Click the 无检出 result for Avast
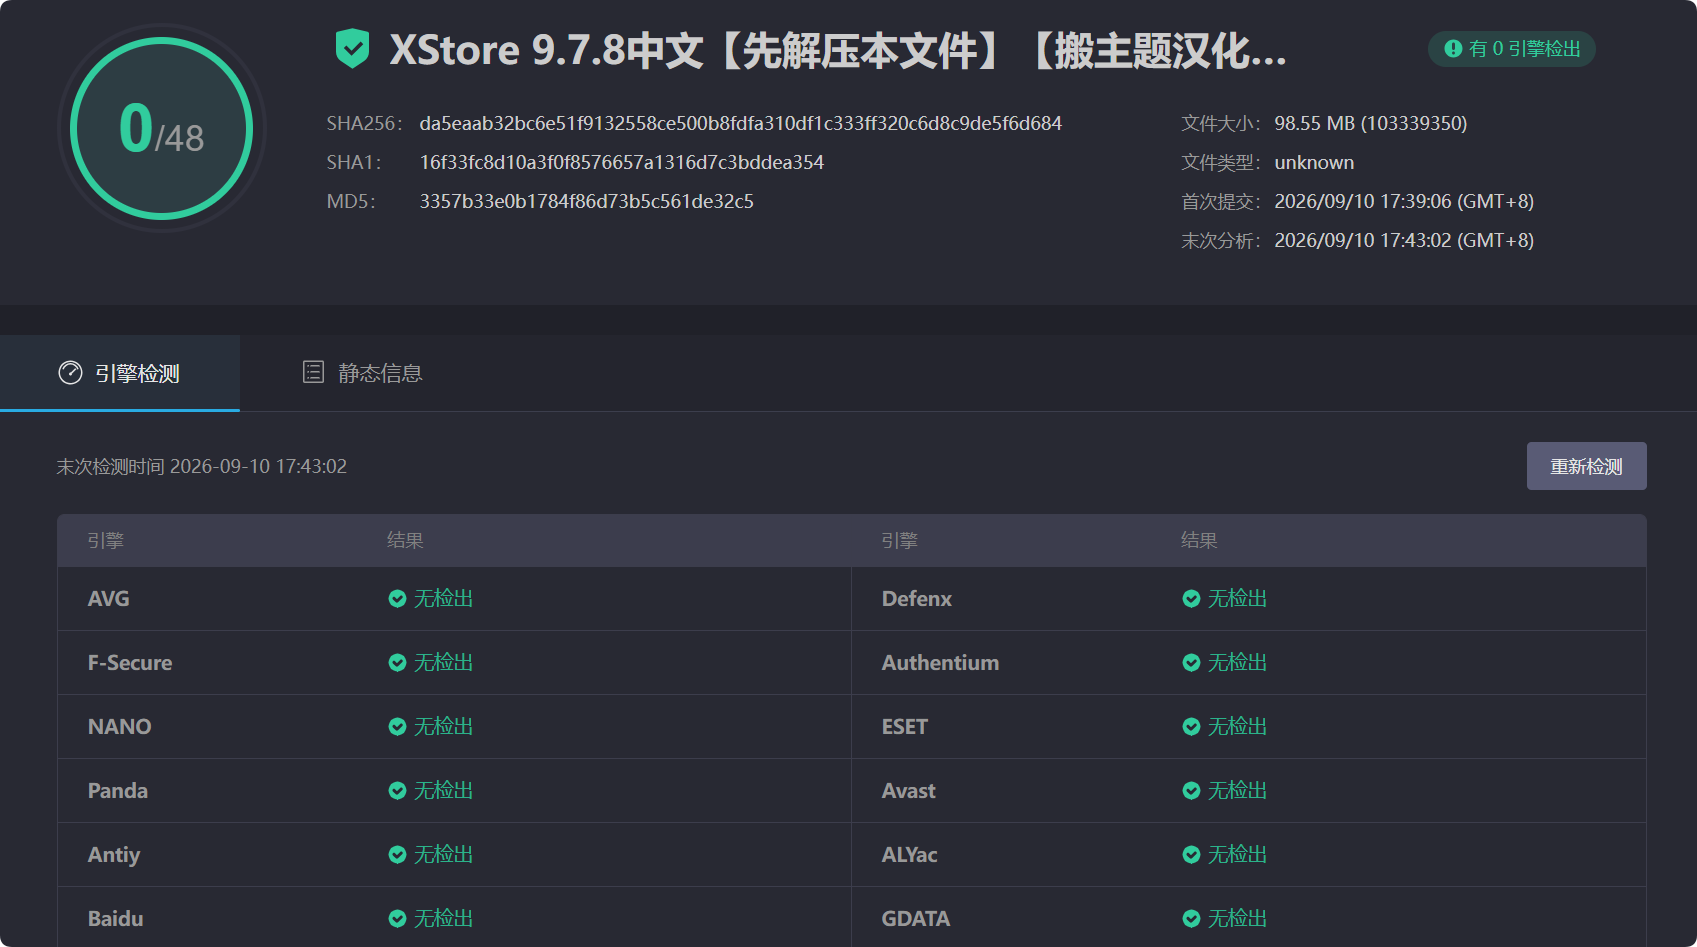Viewport: 1697px width, 947px height. (1237, 791)
